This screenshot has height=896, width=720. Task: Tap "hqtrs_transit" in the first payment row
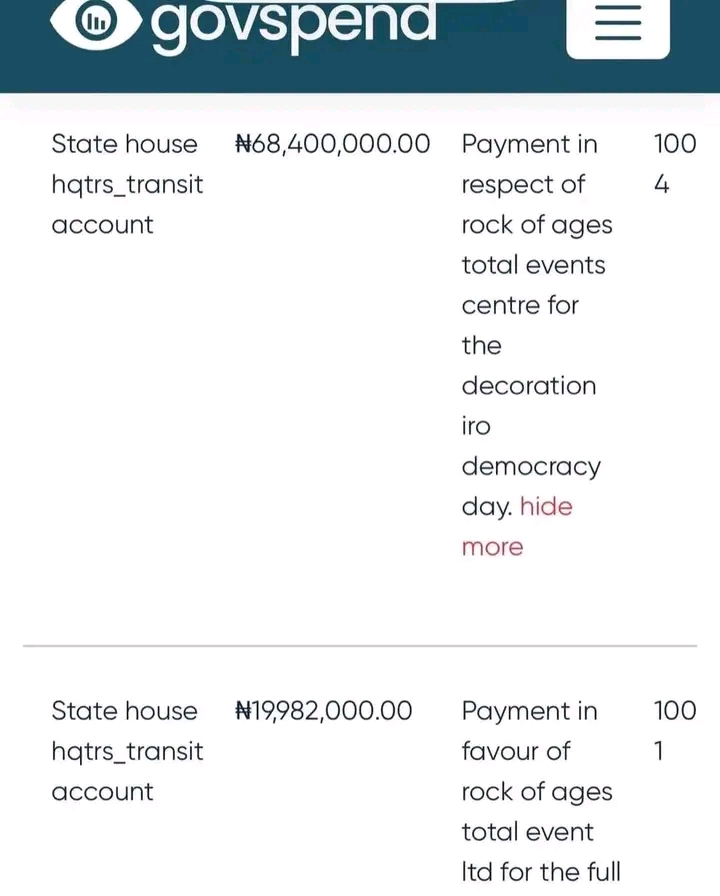coord(127,185)
